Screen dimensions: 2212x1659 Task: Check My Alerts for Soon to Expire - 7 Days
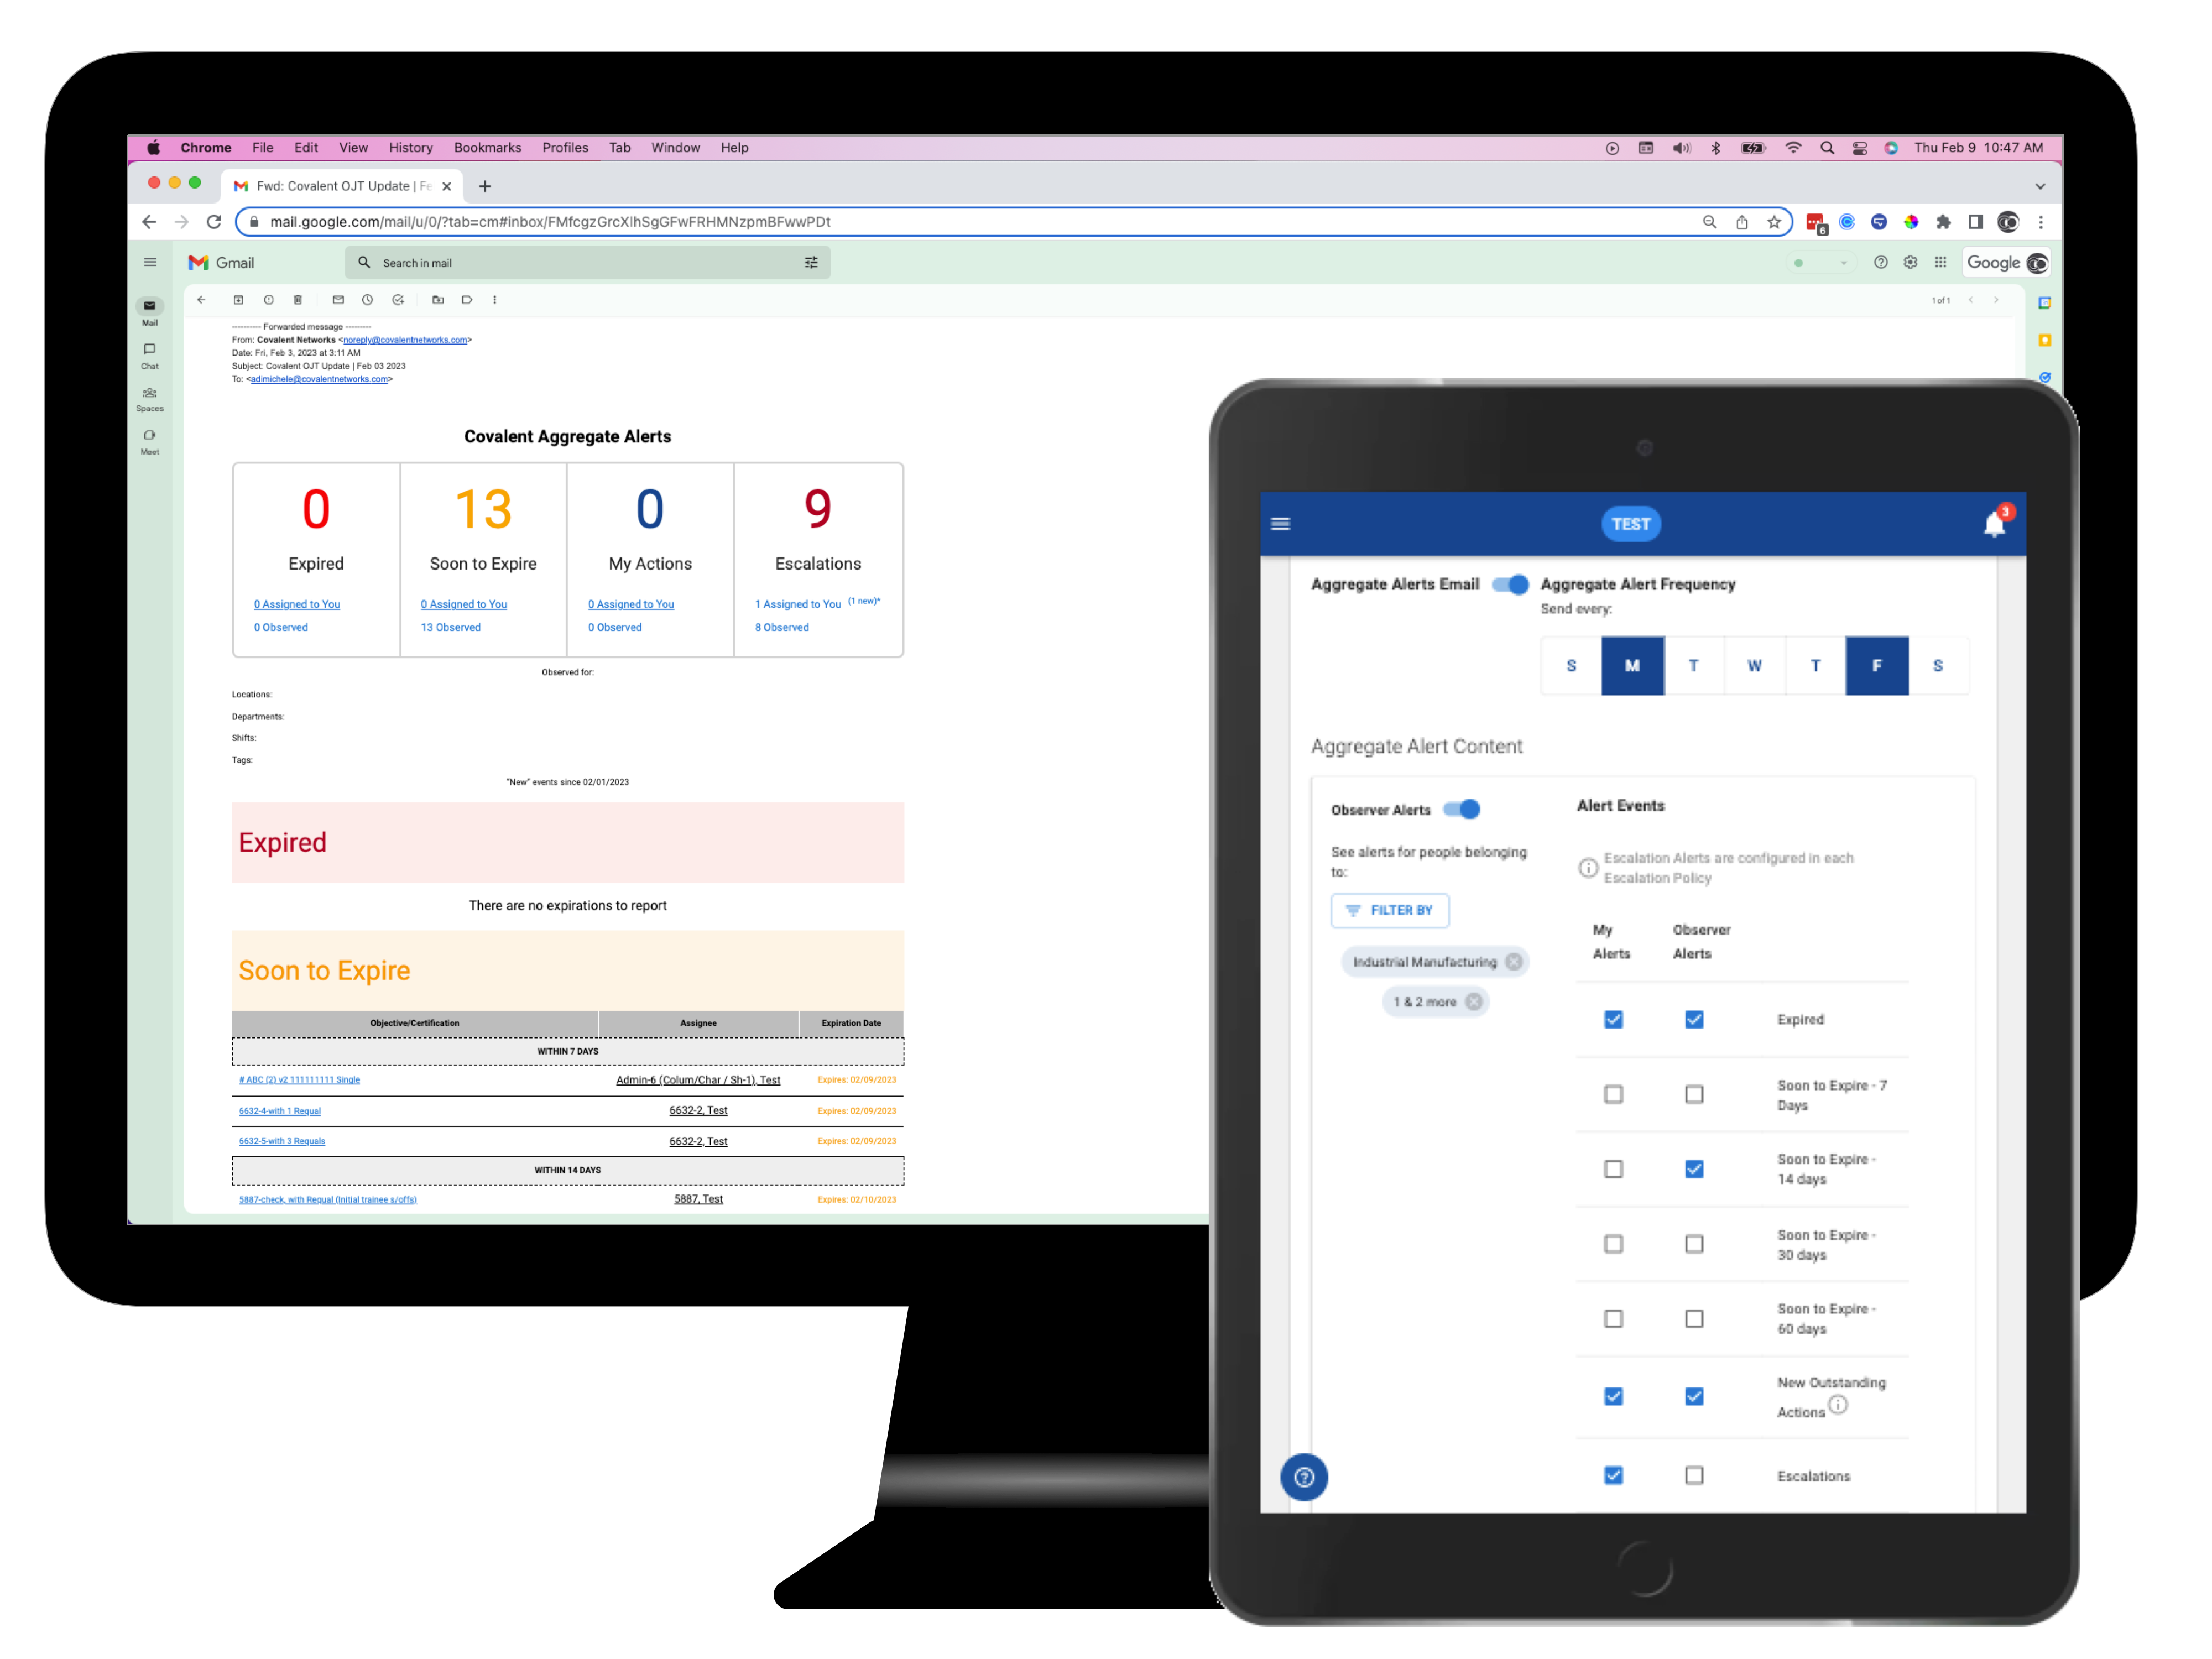[1613, 1094]
